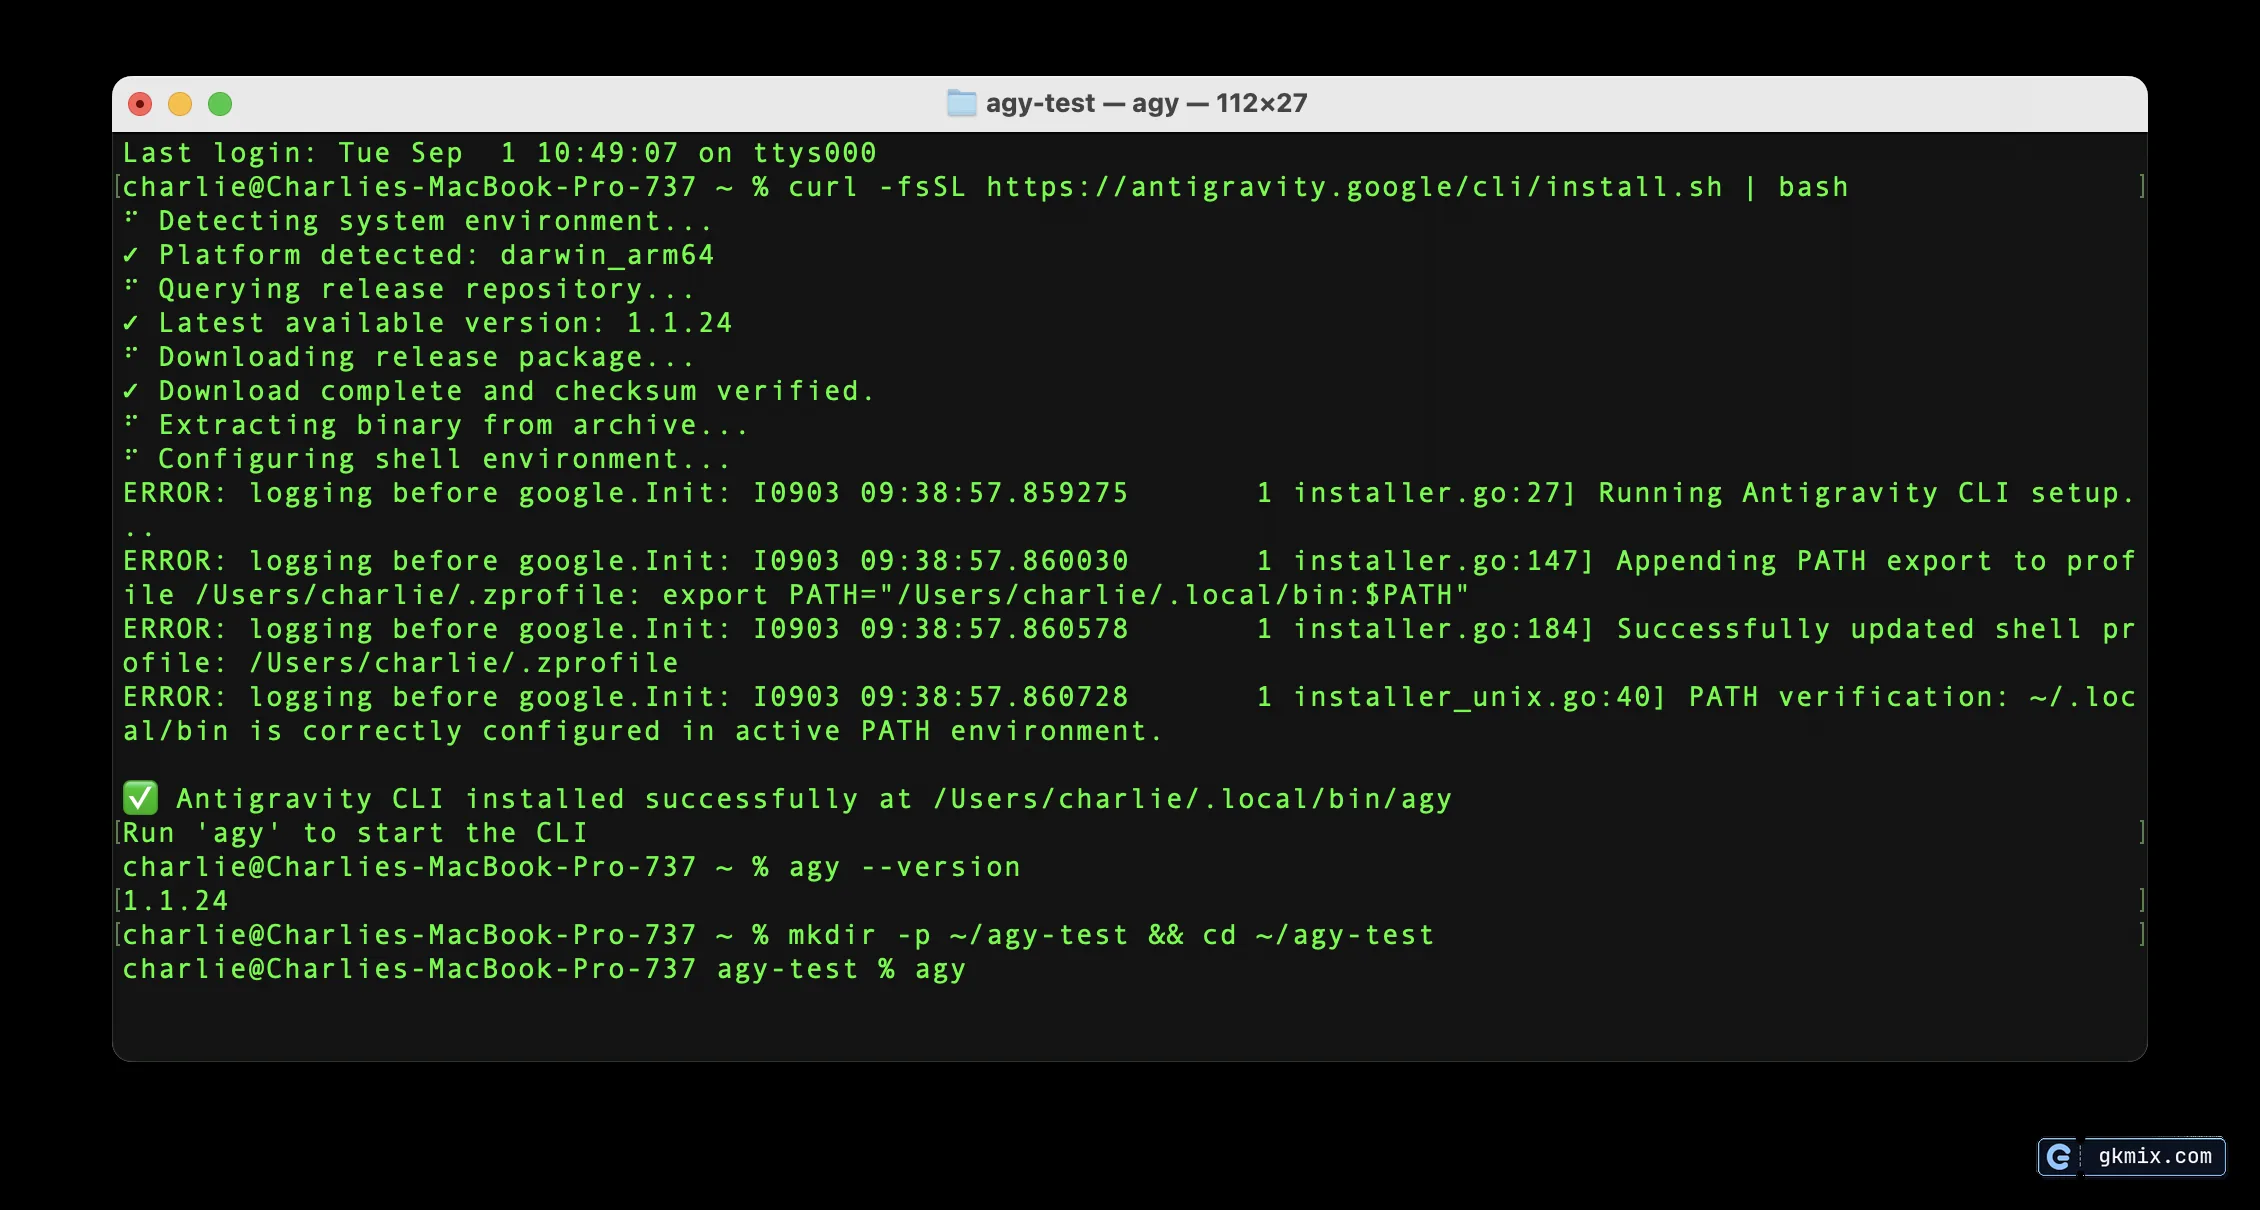Click the folder proxy icon in title bar
This screenshot has height=1210, width=2260.
pyautogui.click(x=961, y=103)
